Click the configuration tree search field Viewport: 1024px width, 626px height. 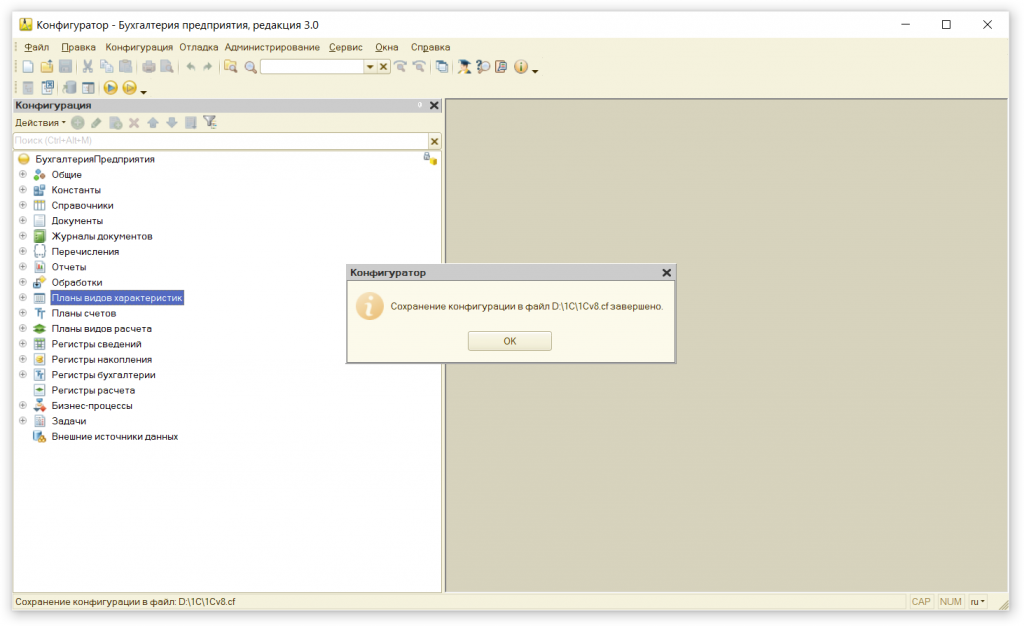(x=220, y=141)
